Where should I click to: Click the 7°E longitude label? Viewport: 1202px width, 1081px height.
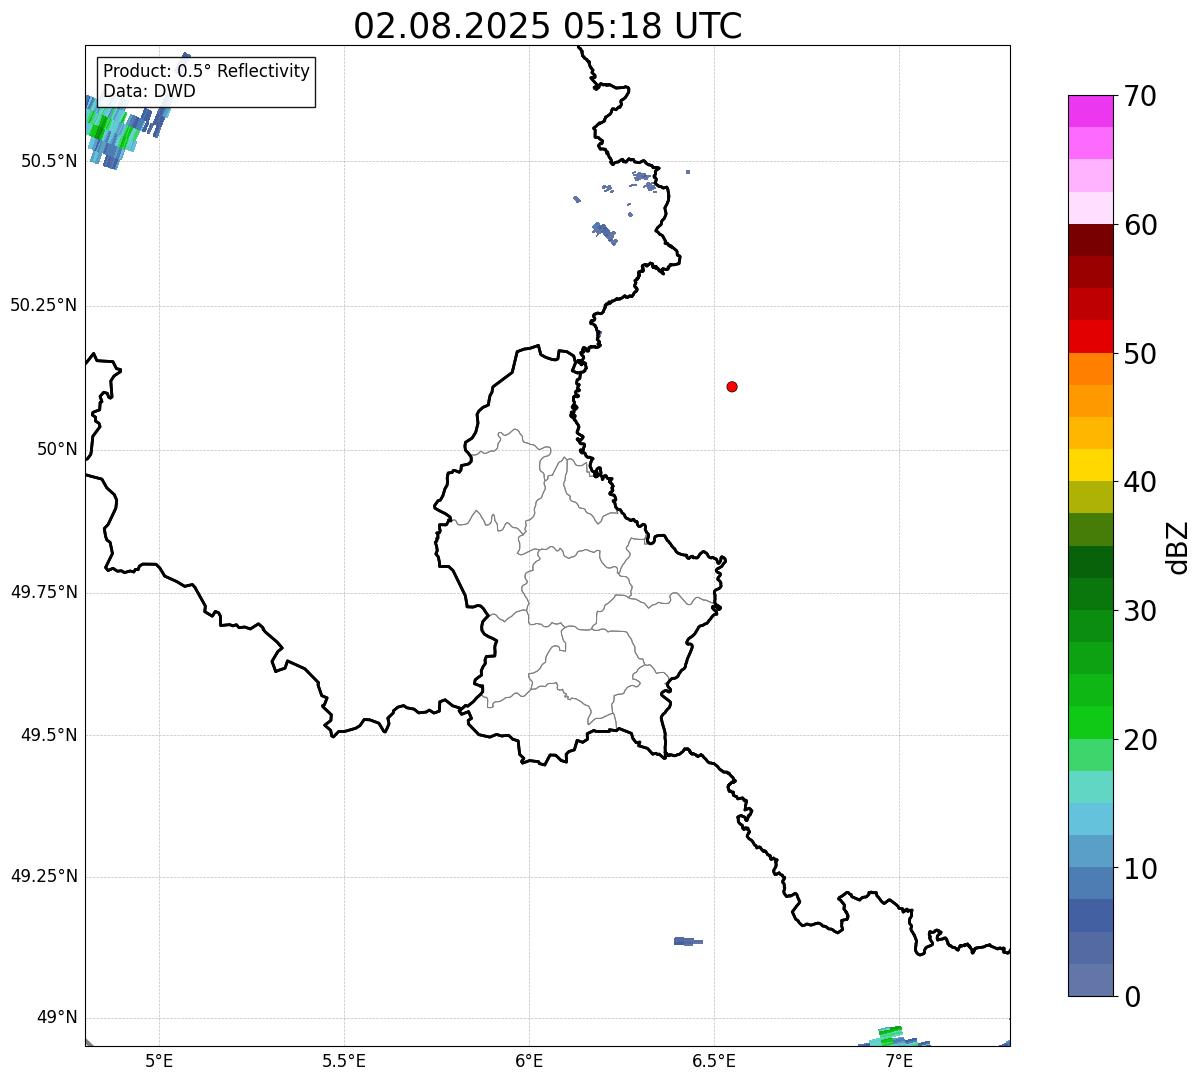coord(899,1060)
